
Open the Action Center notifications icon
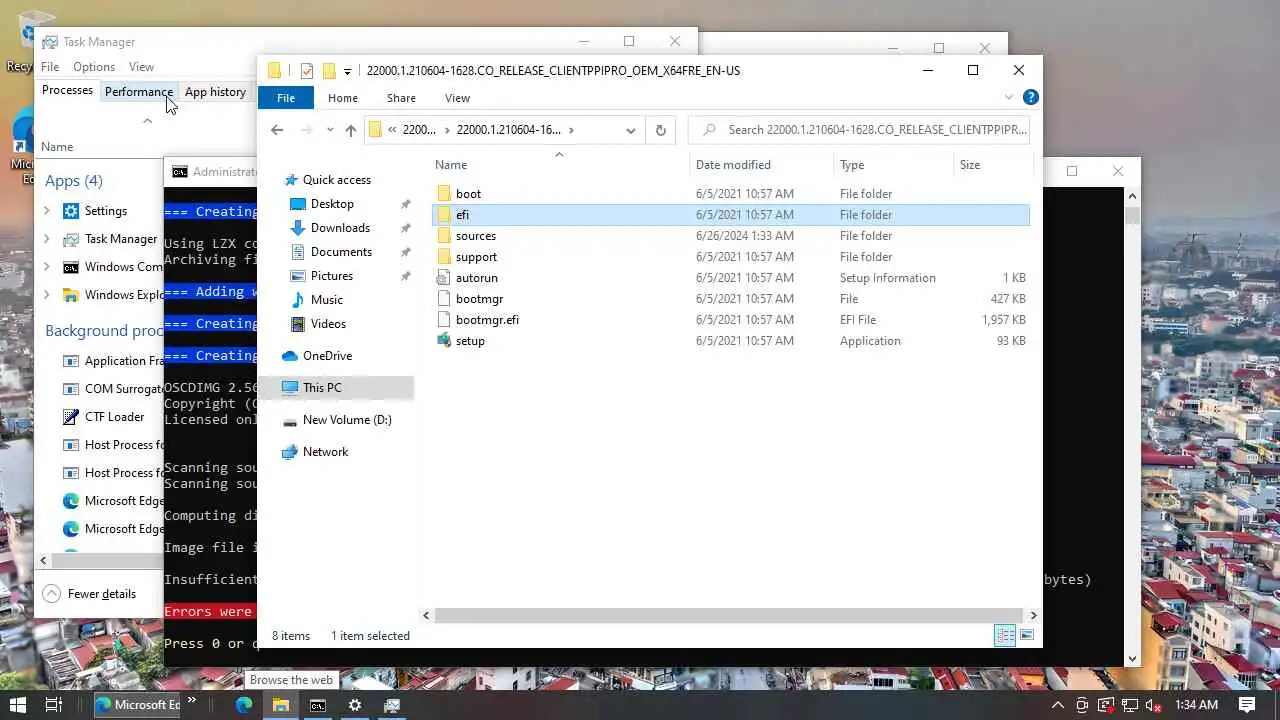tap(1247, 705)
